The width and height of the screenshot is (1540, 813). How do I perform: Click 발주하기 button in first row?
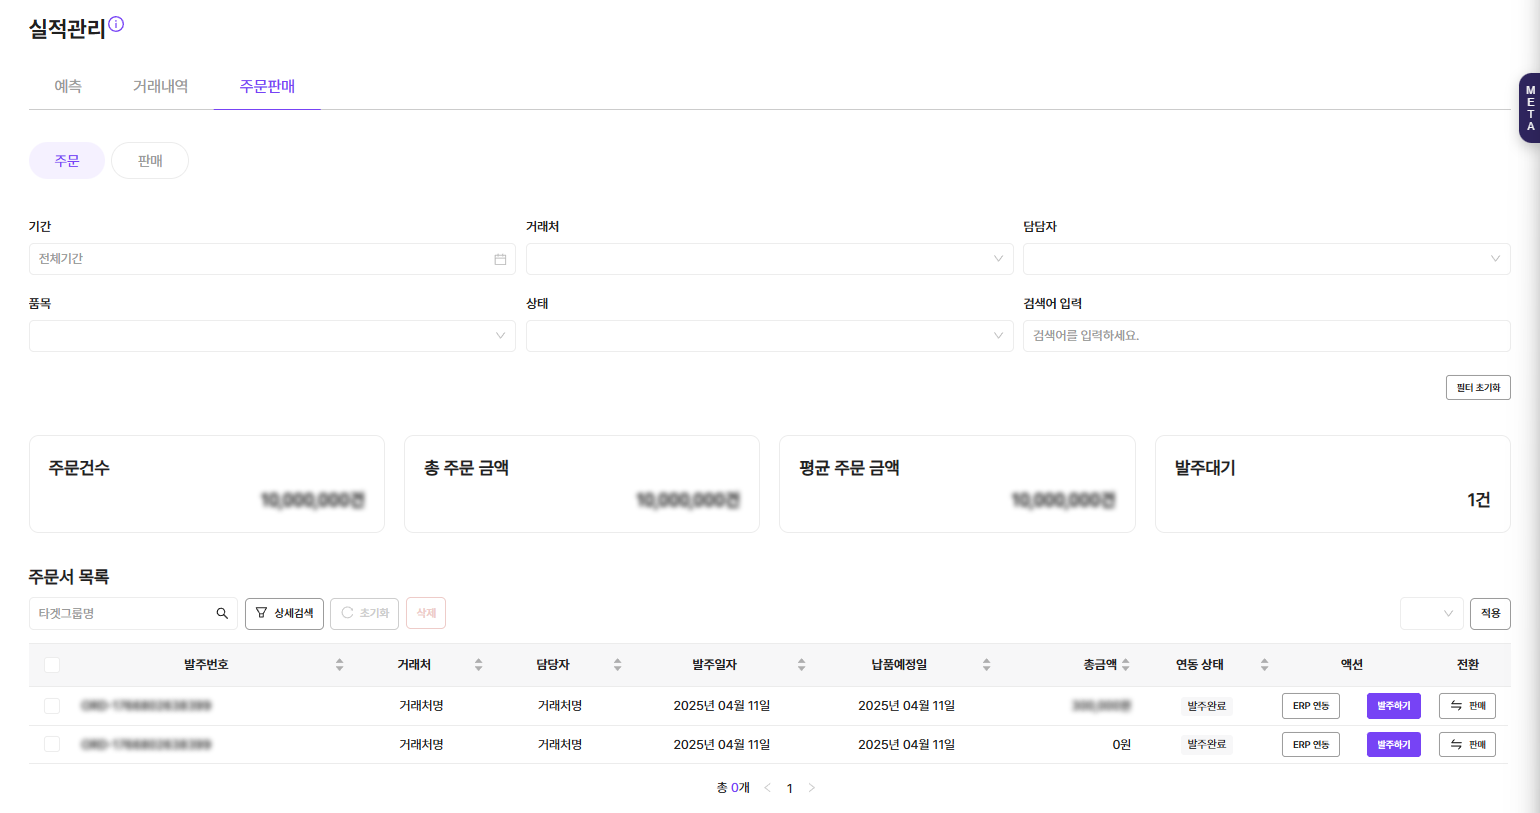(1393, 706)
